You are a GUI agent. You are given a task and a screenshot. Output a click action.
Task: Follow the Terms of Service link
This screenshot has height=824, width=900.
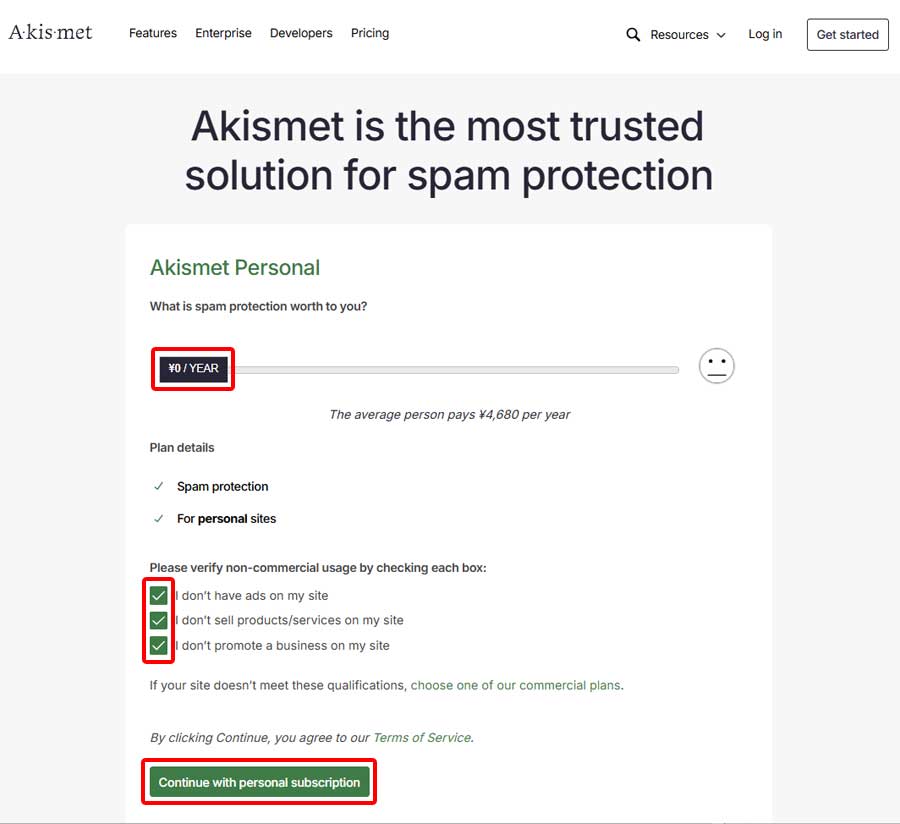[421, 738]
